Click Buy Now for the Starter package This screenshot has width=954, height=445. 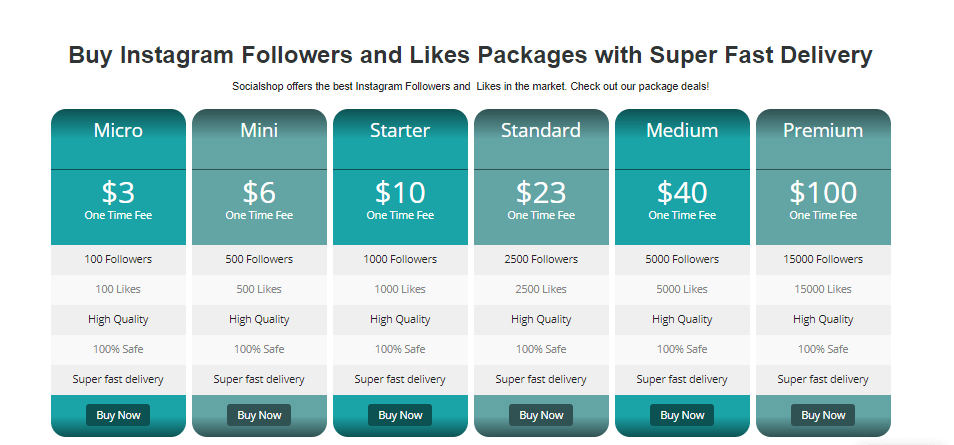click(400, 415)
